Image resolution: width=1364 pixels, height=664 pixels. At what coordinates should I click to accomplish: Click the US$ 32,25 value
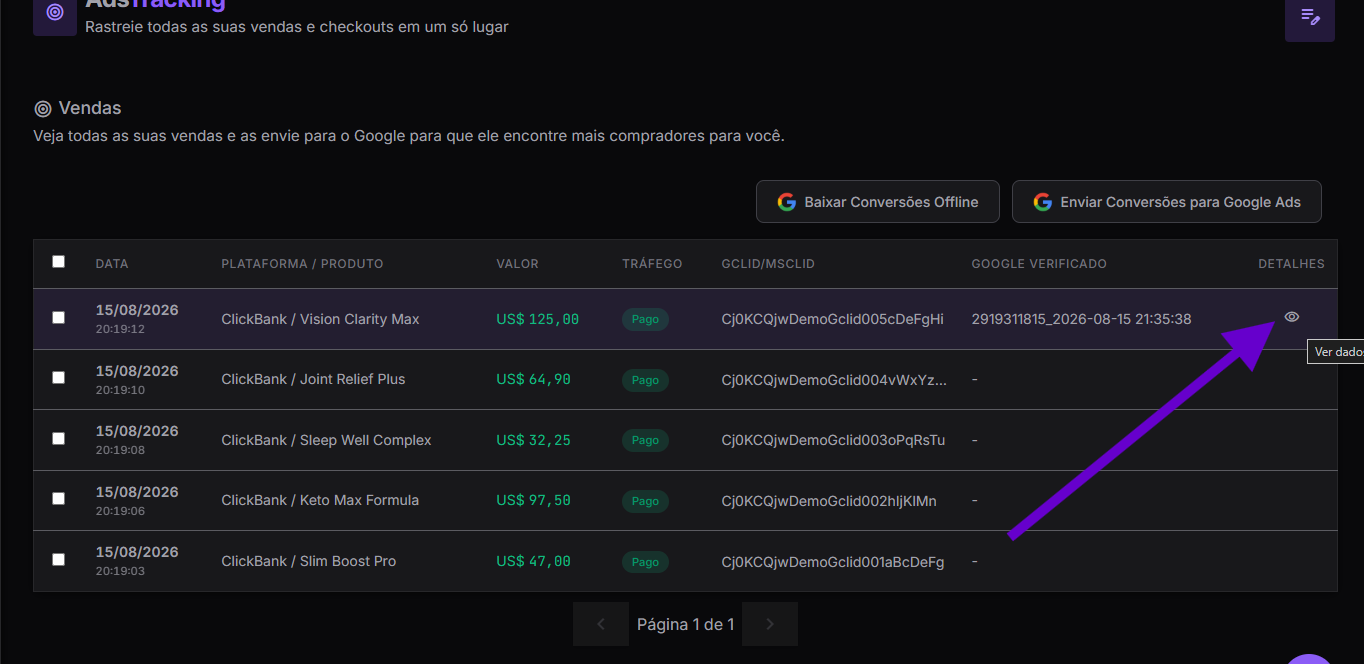pyautogui.click(x=533, y=440)
